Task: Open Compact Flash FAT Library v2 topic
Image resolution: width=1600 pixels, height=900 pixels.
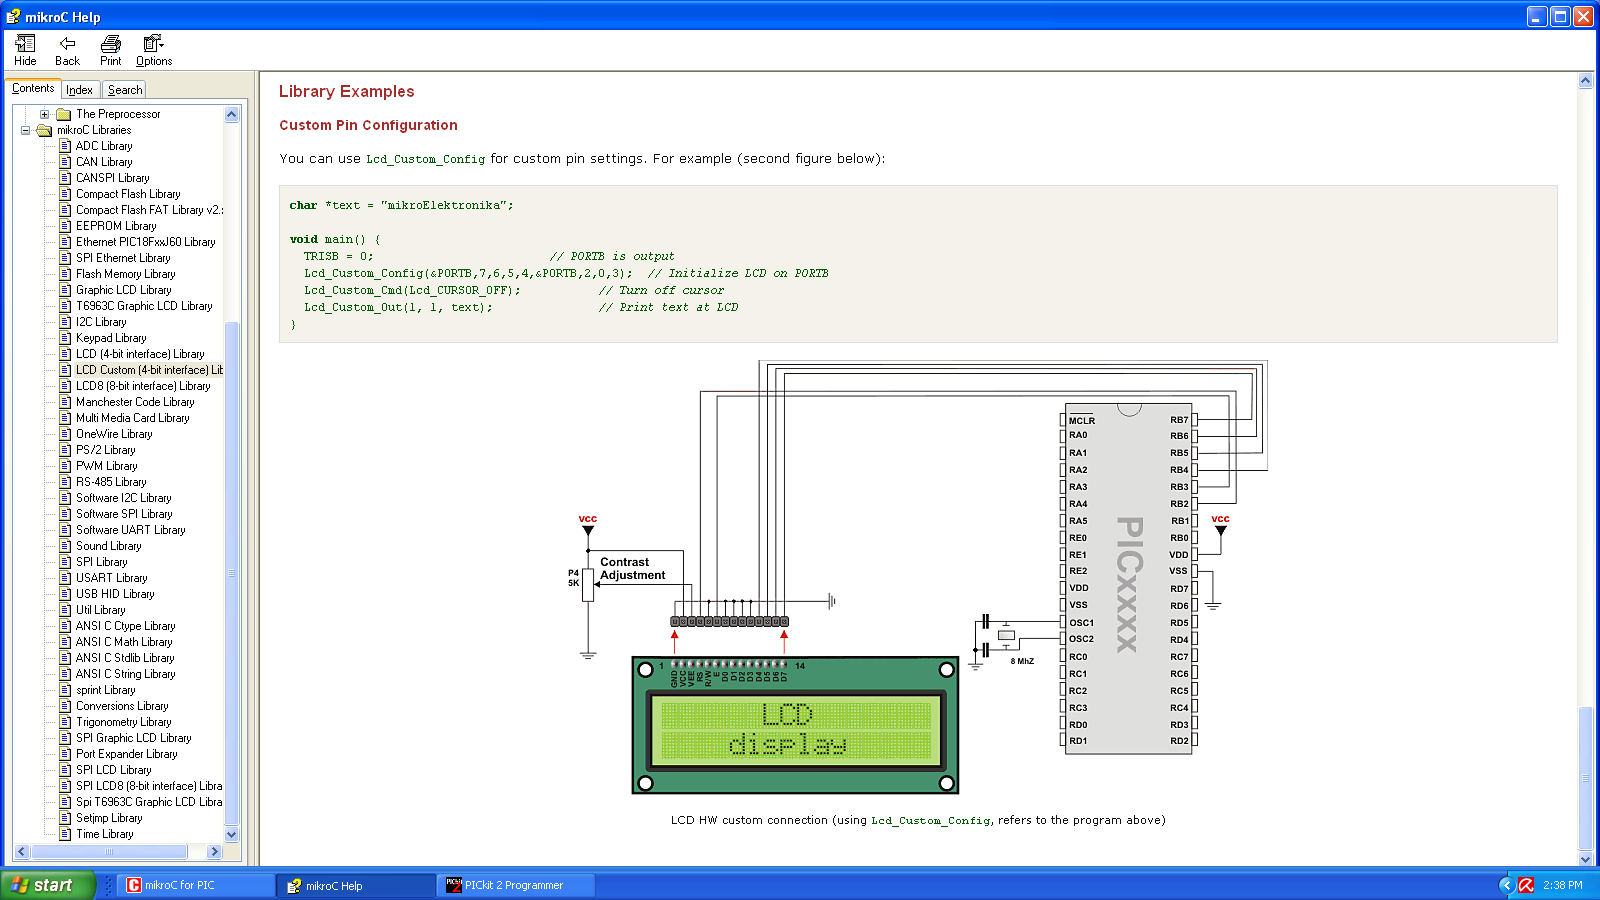Action: tap(150, 210)
